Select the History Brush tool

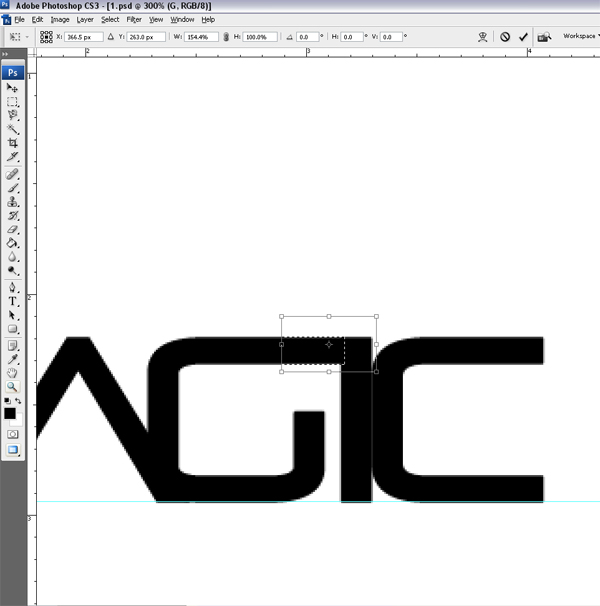coord(12,216)
